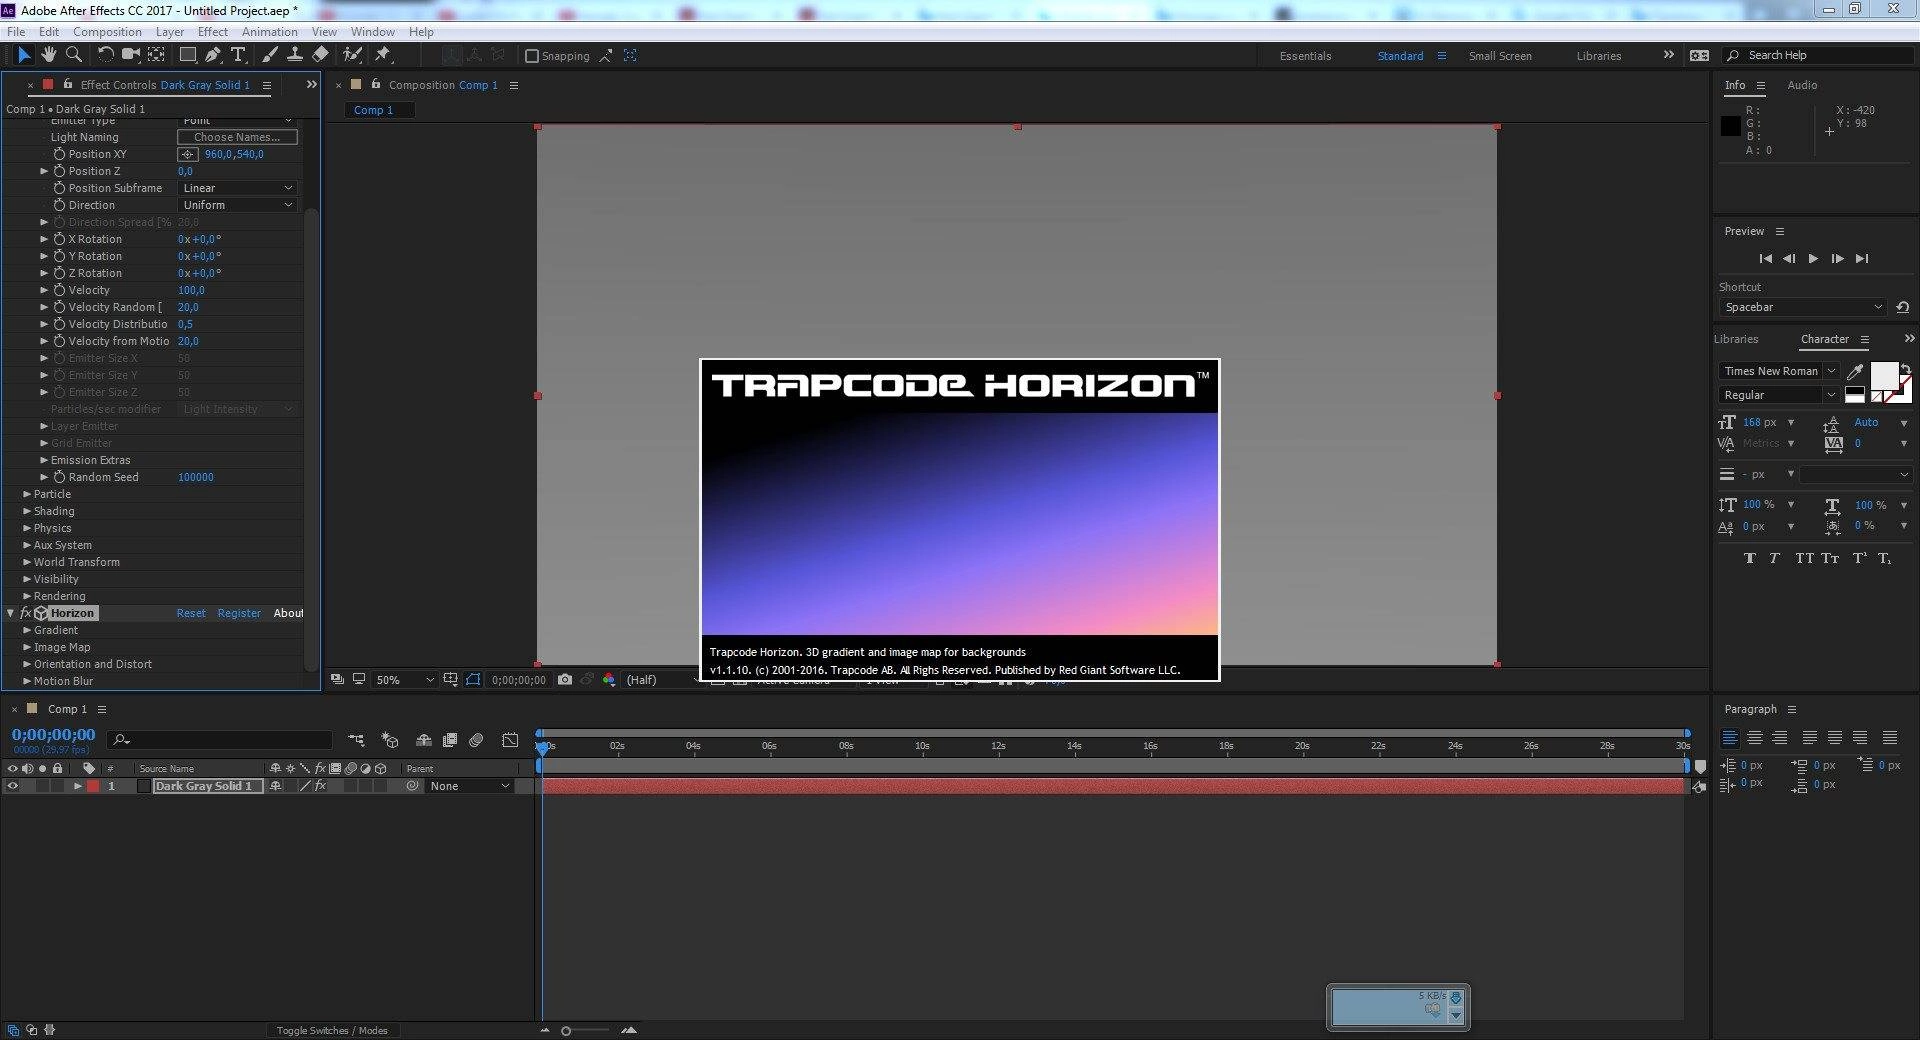This screenshot has height=1040, width=1920.
Task: Select the Puppet Pin tool
Action: point(383,55)
